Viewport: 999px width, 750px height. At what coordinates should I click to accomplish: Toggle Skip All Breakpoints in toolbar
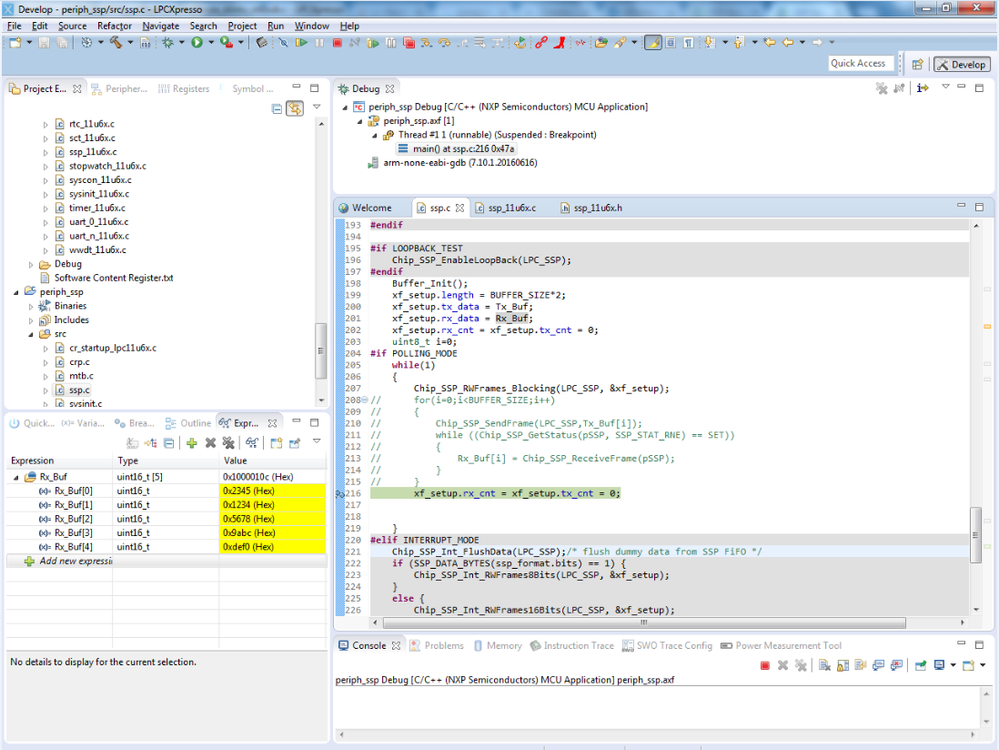(x=282, y=43)
